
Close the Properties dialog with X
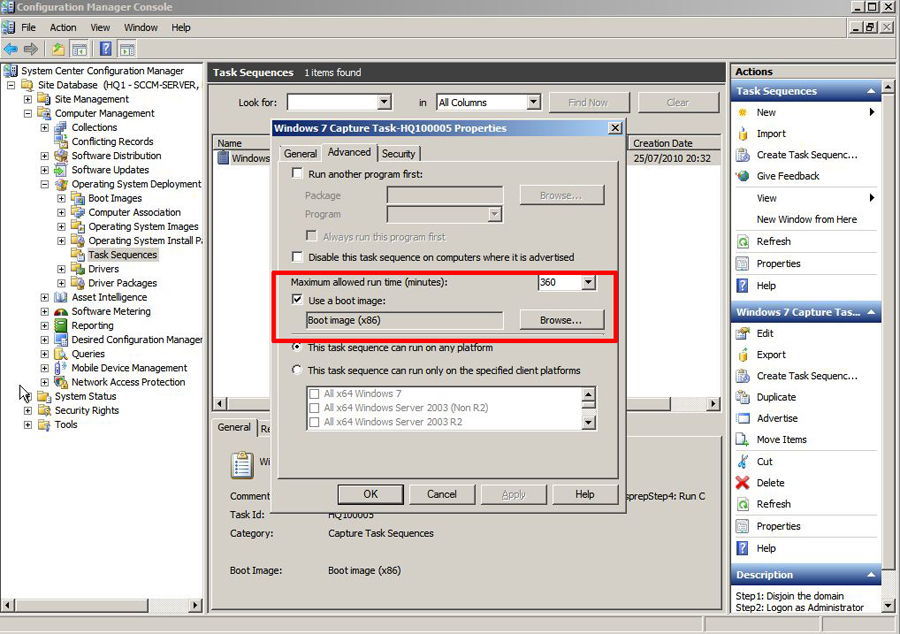coord(615,128)
